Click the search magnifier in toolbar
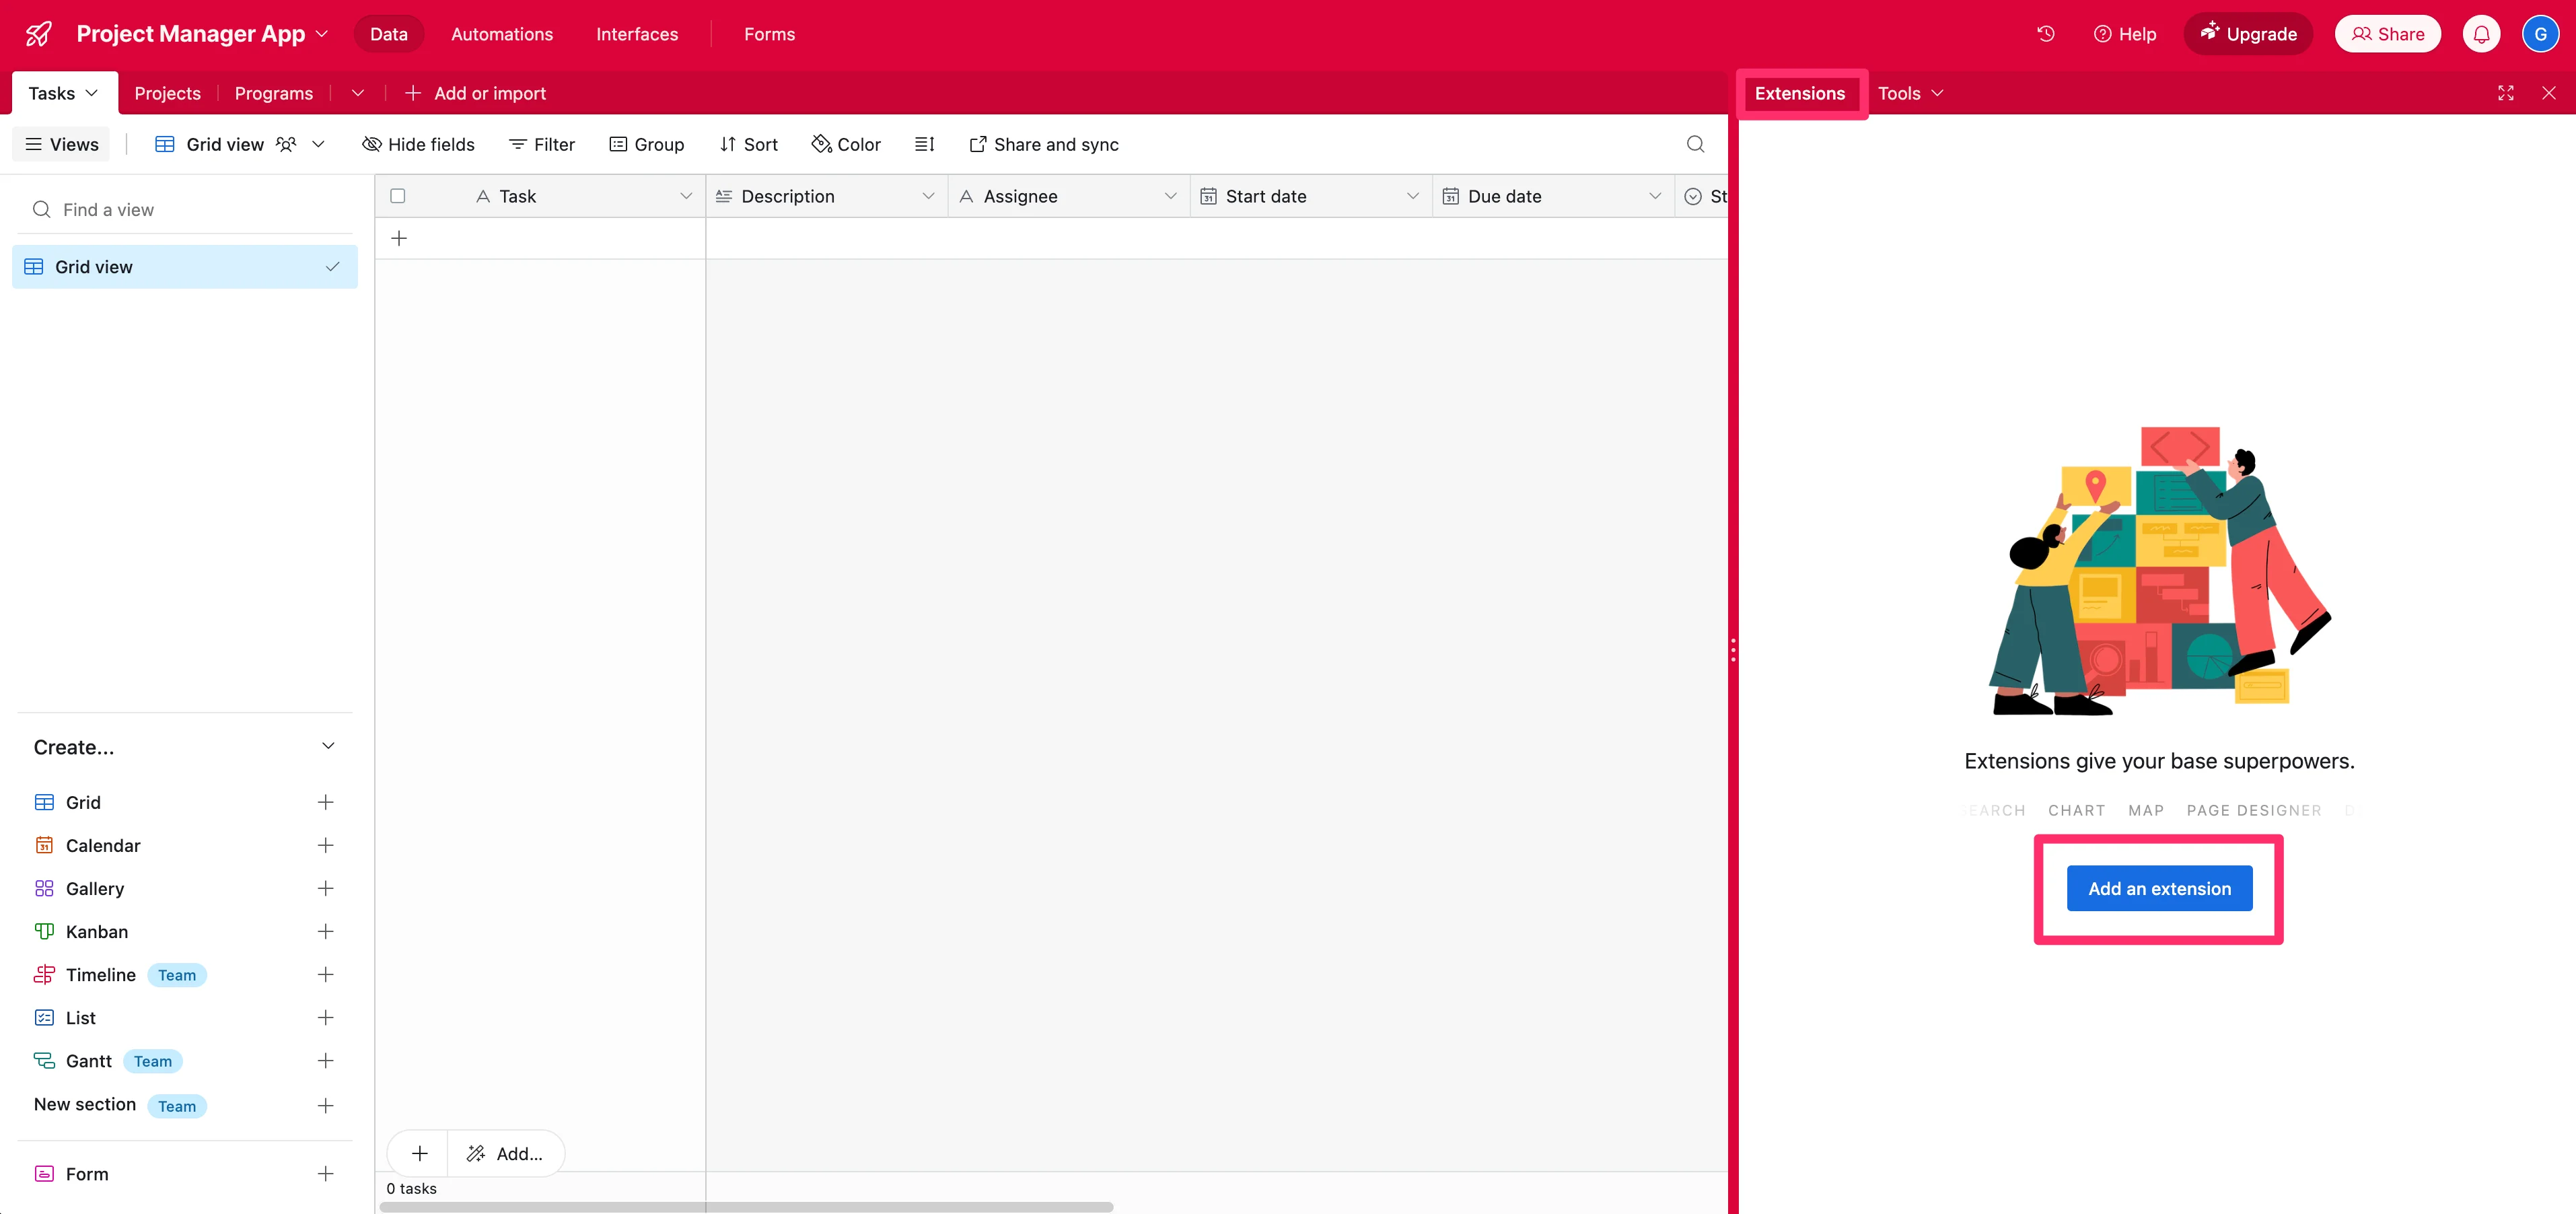Image resolution: width=2576 pixels, height=1214 pixels. click(1695, 144)
